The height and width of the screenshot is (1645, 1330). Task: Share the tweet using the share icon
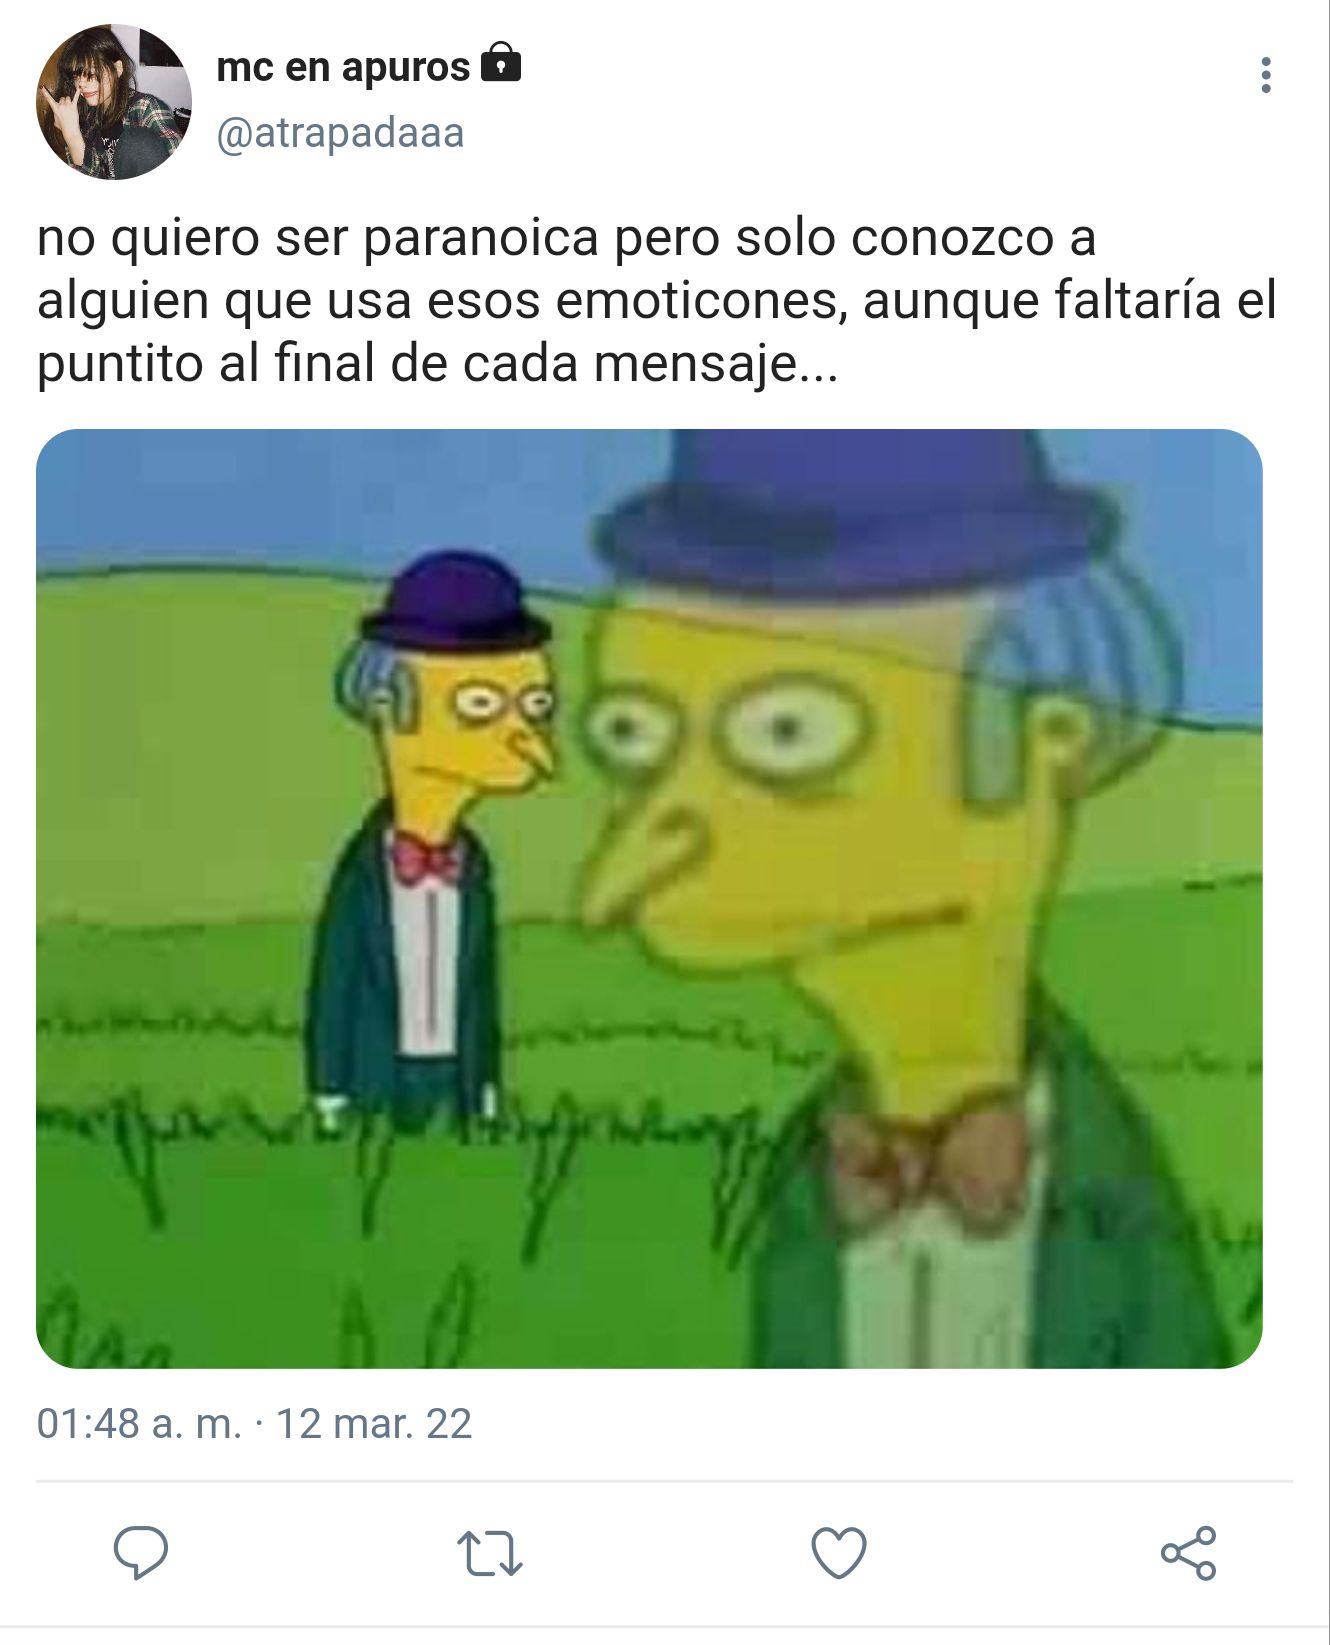pyautogui.click(x=1189, y=1553)
